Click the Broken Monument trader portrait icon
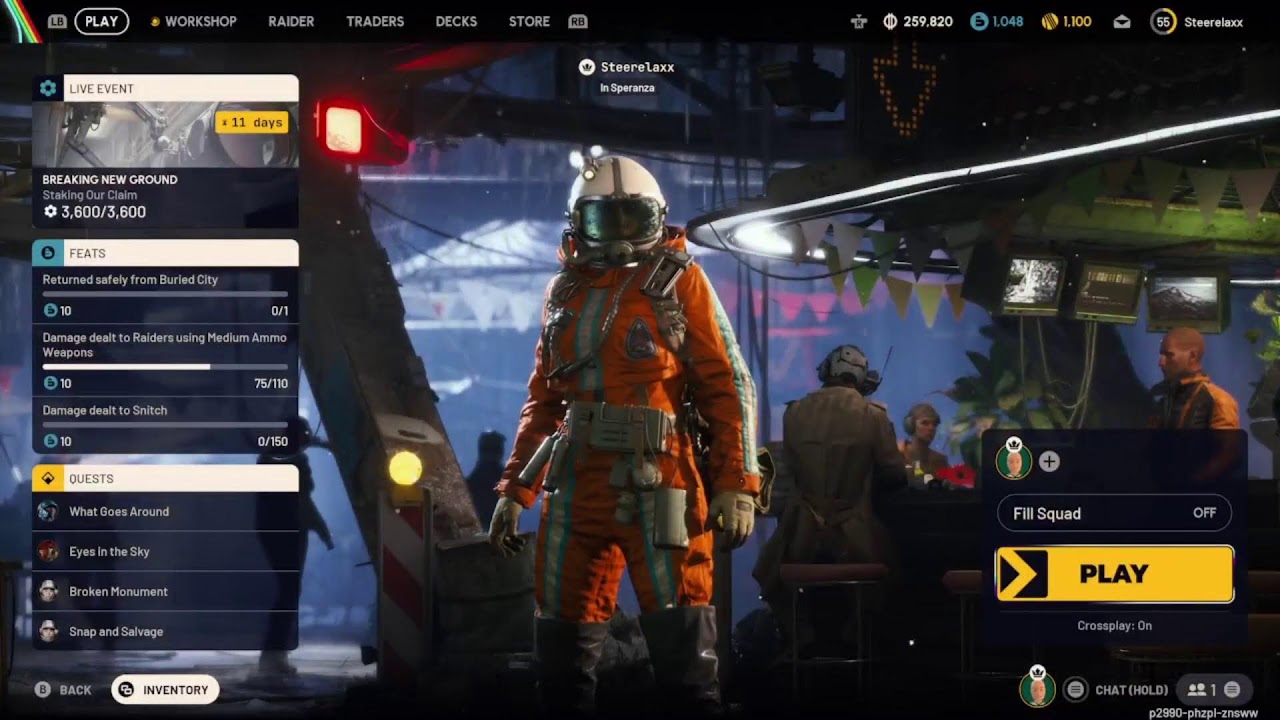 [x=48, y=591]
